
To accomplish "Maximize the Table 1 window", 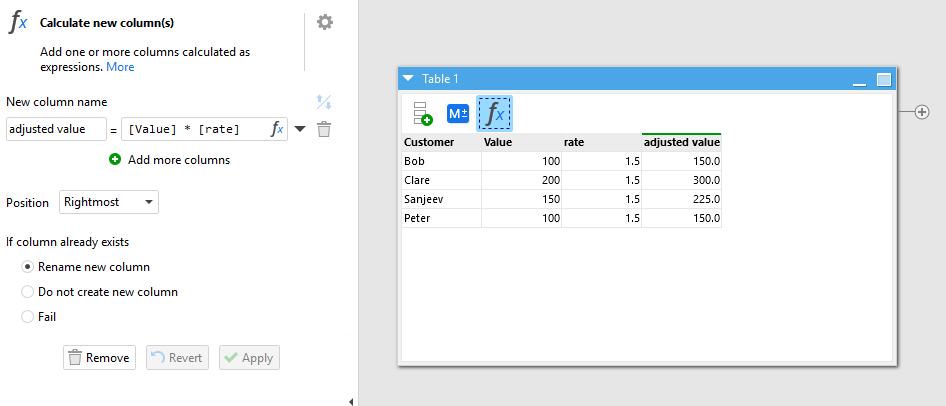I will coord(883,79).
